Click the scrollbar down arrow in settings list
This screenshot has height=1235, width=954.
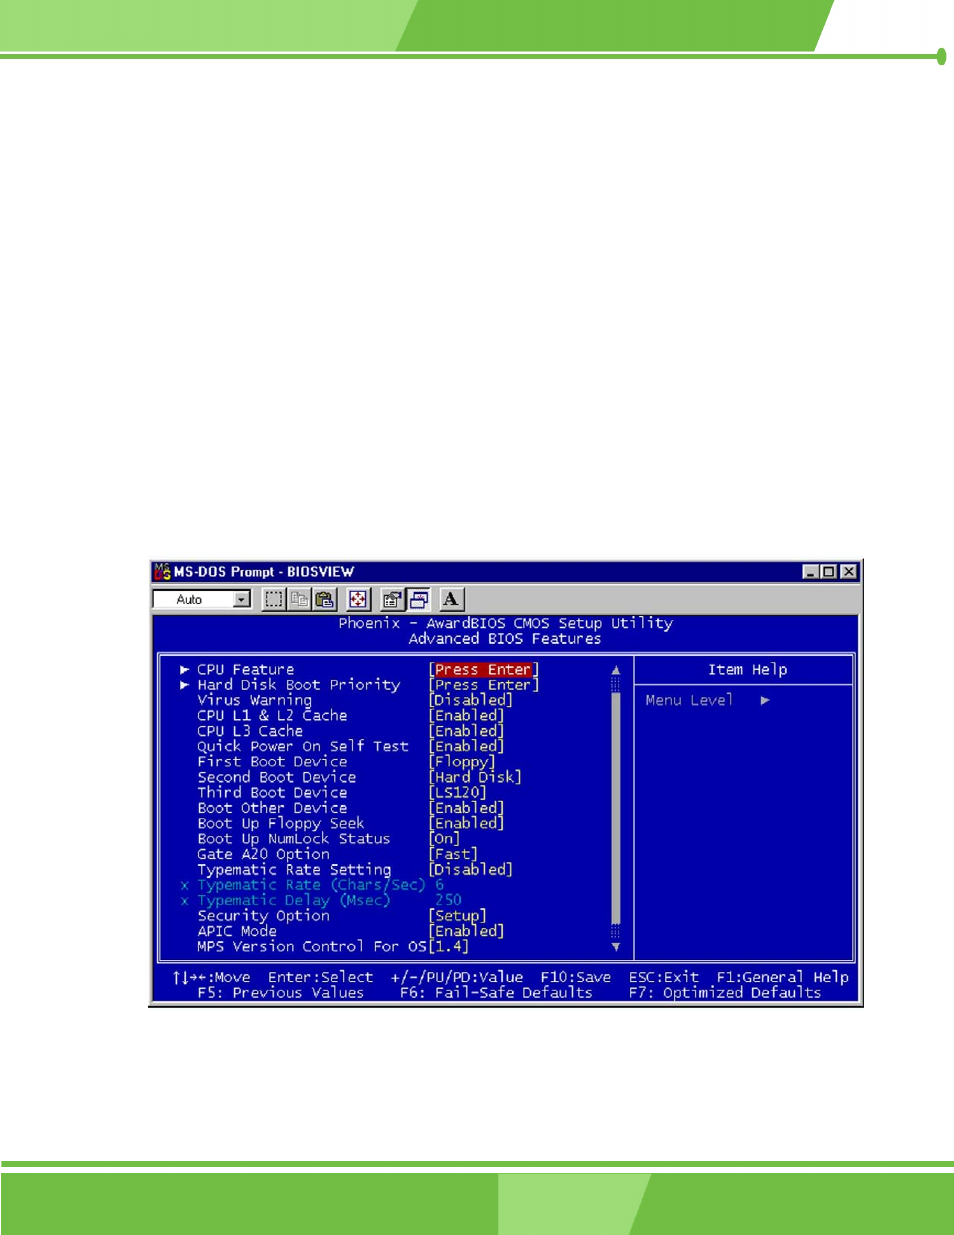(616, 947)
